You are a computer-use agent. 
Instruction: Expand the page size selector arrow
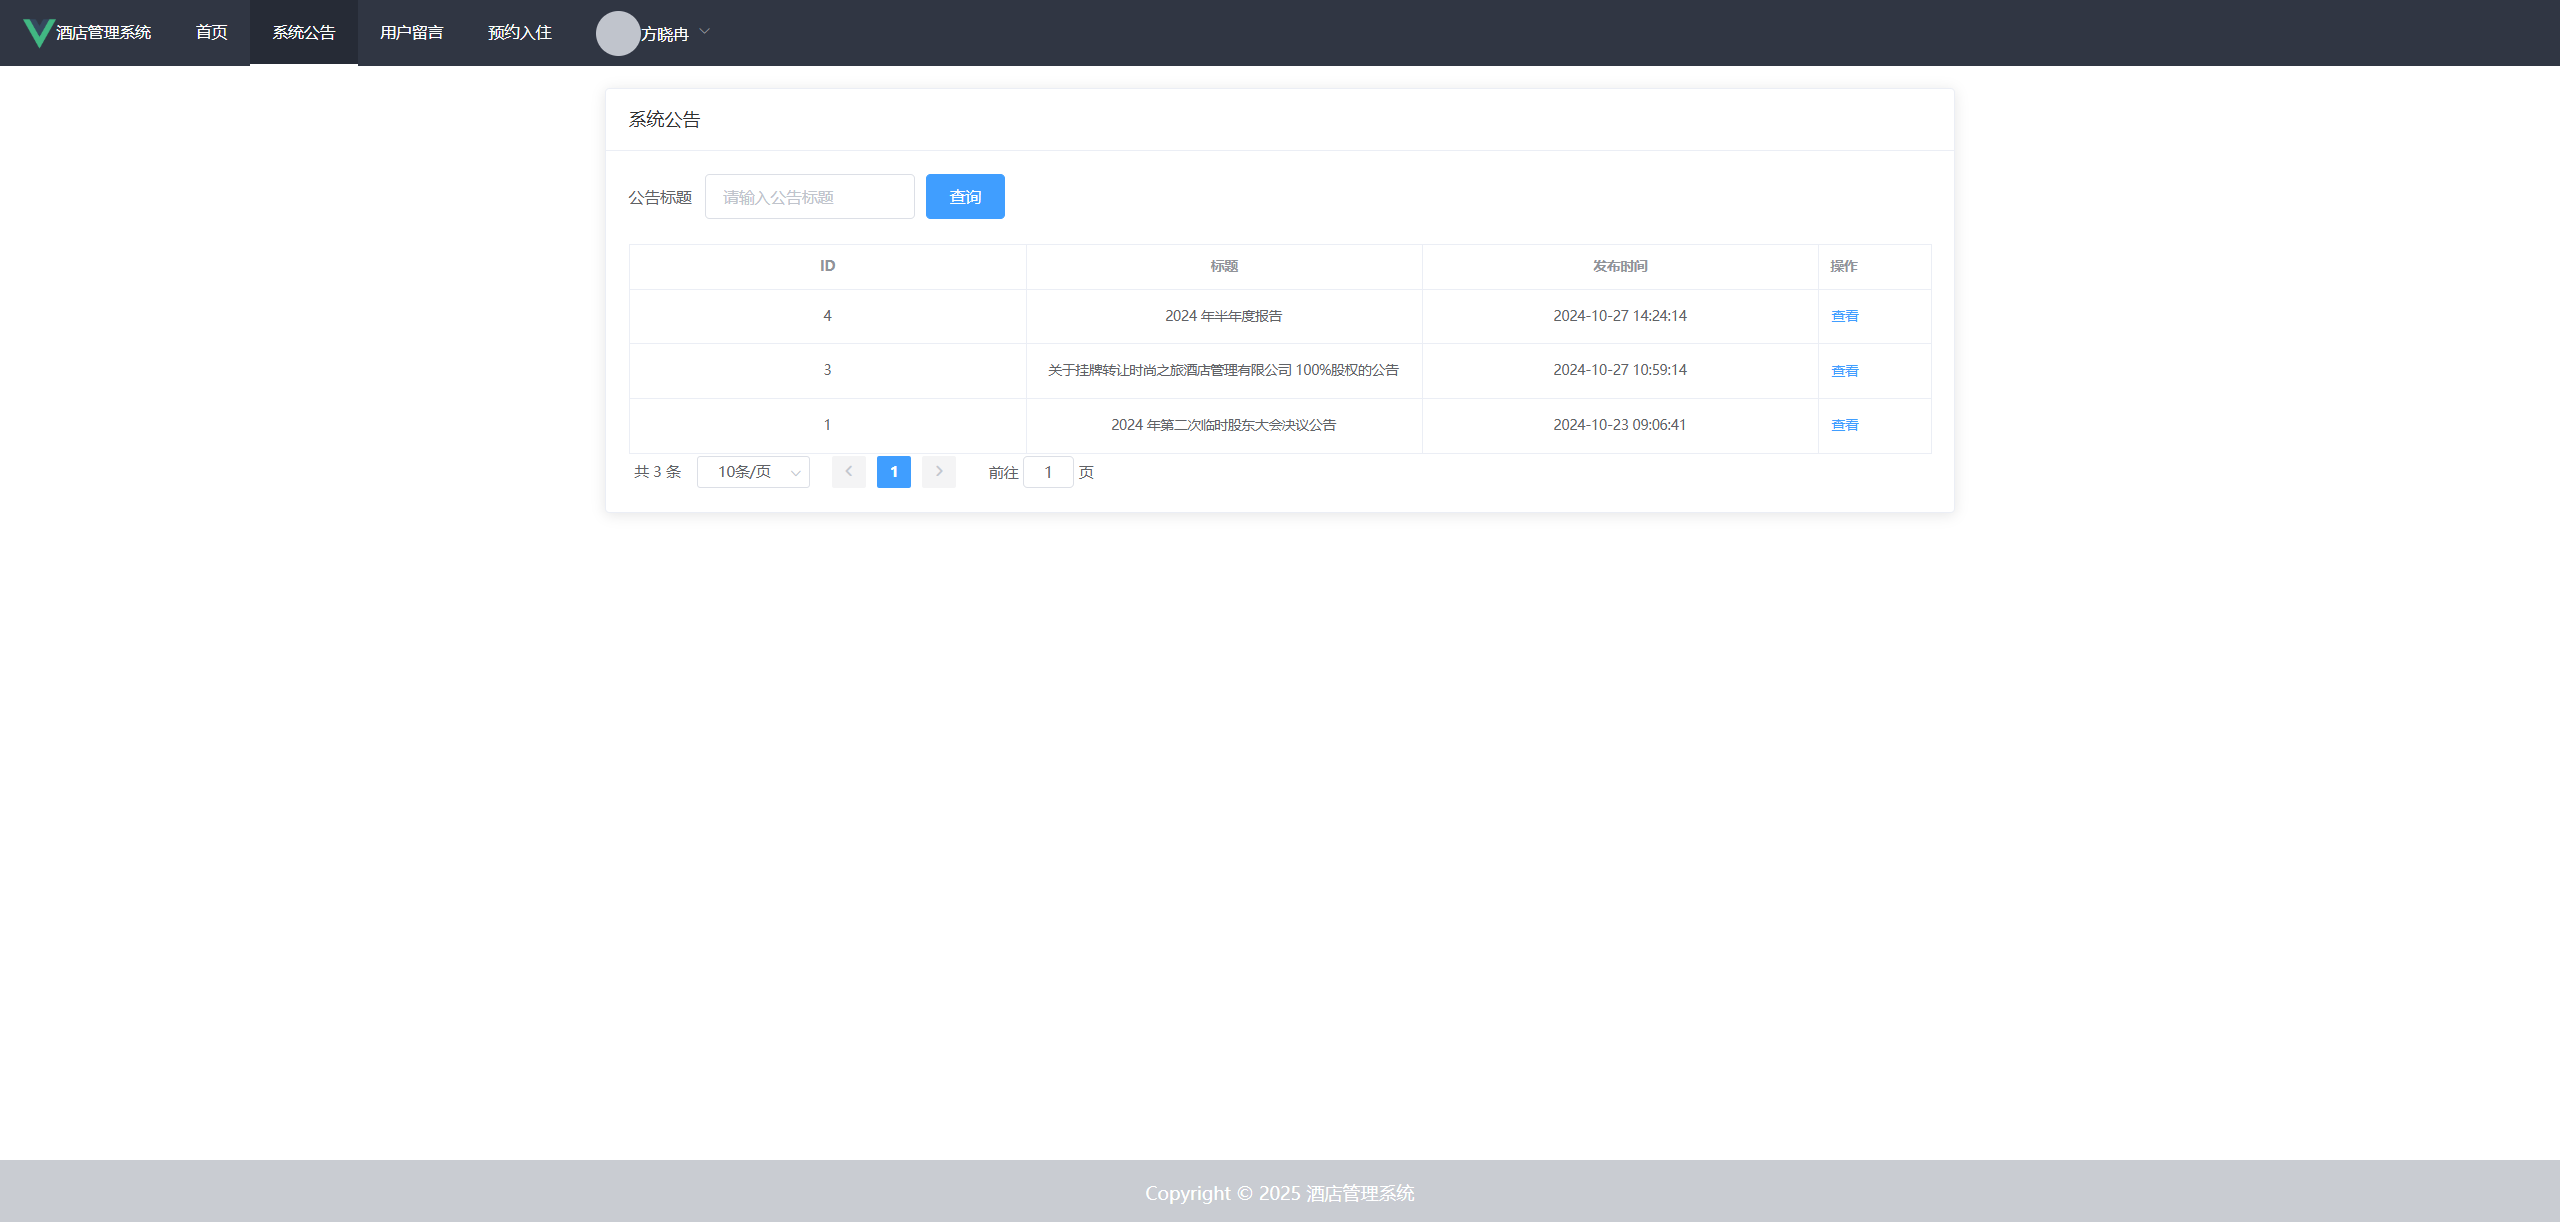tap(793, 471)
